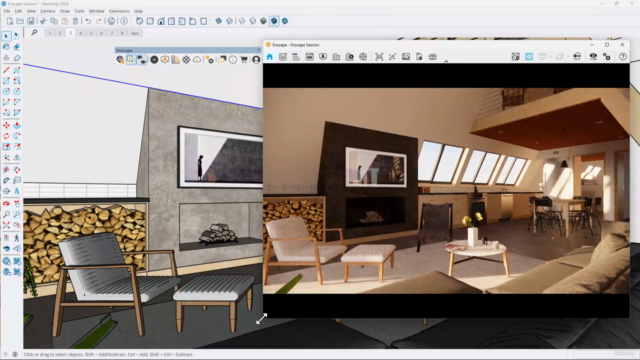Select the Move tool
640x360 pixels.
point(6,125)
